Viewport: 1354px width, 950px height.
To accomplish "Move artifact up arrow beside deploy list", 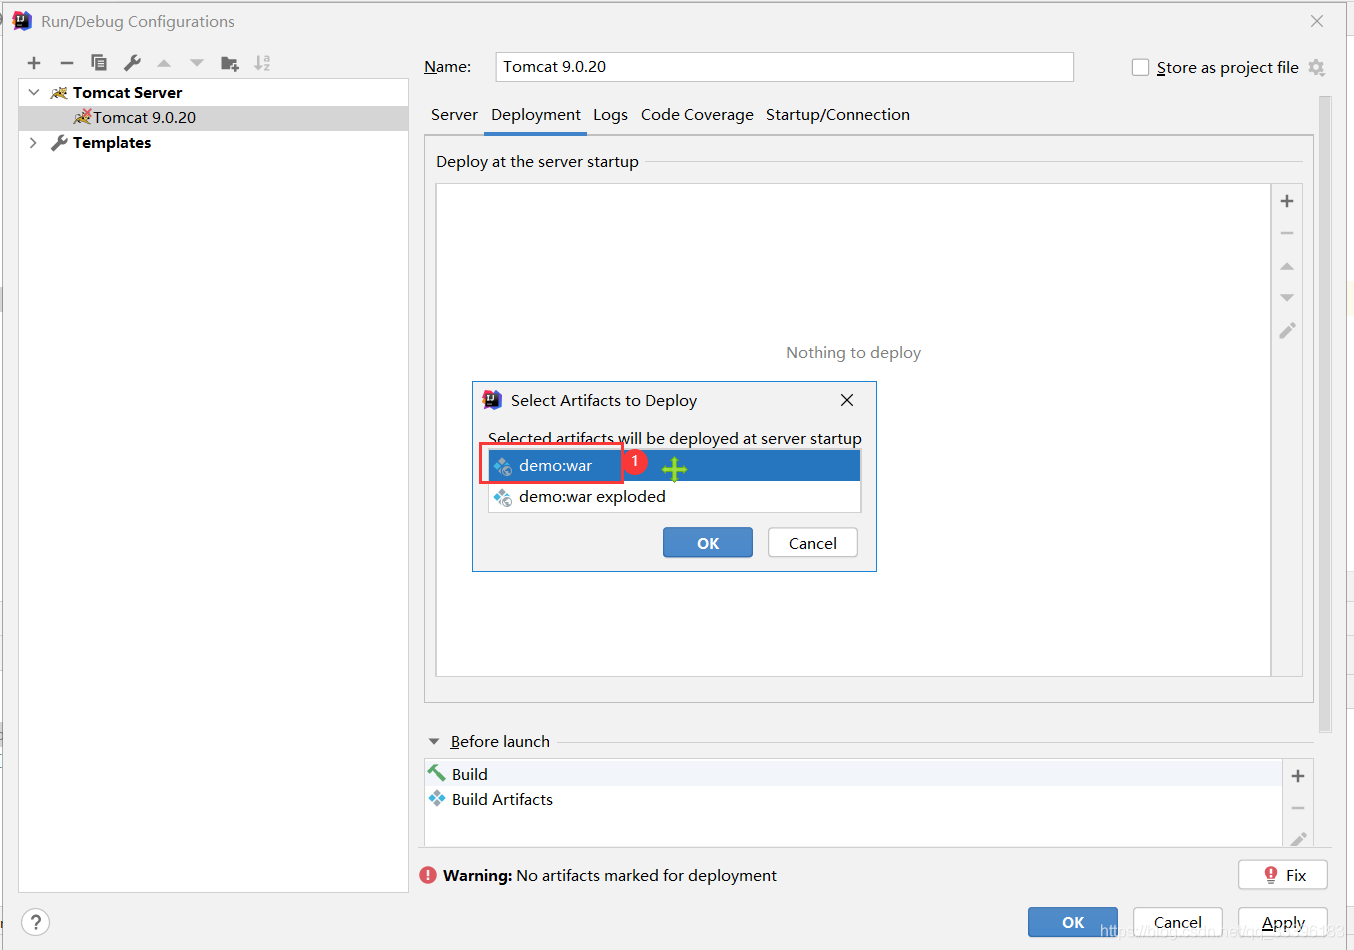I will pyautogui.click(x=1287, y=266).
